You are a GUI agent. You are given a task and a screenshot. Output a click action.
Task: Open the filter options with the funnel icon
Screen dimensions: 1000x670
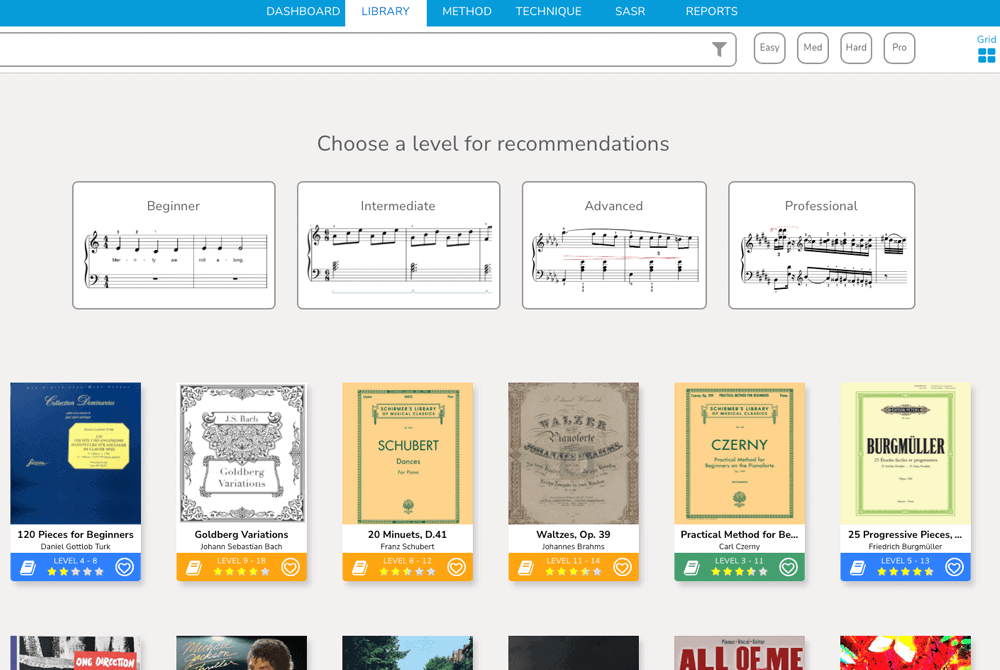[720, 48]
